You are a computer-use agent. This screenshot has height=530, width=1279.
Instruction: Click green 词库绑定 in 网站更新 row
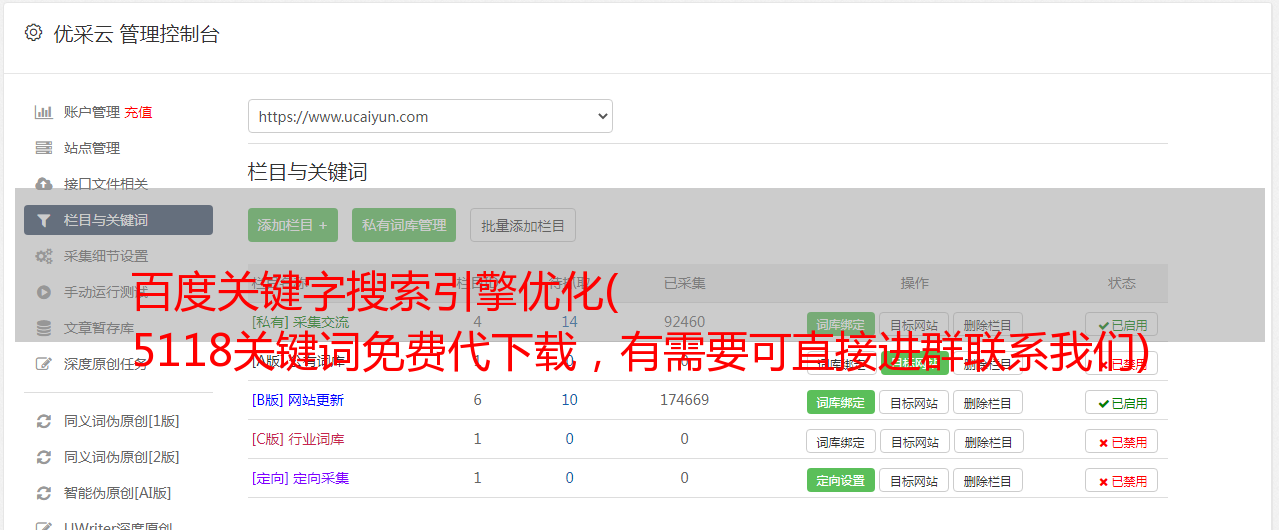click(x=841, y=402)
